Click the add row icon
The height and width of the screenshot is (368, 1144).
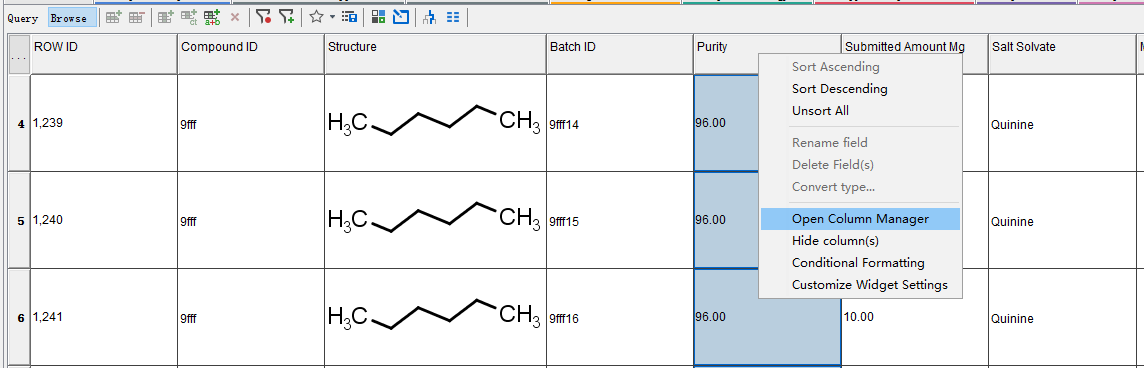click(113, 17)
